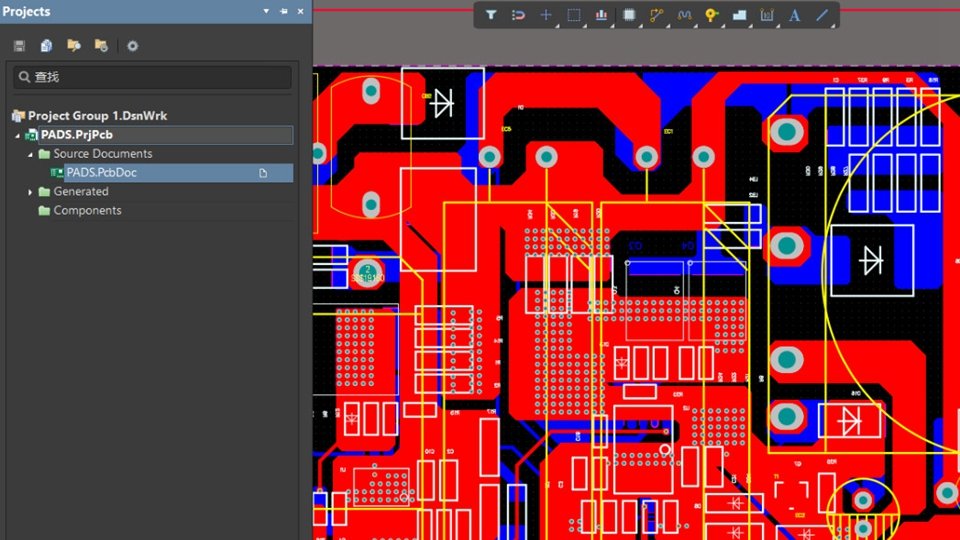This screenshot has width=960, height=540.
Task: Select the place polygon pour tool
Action: 740,15
